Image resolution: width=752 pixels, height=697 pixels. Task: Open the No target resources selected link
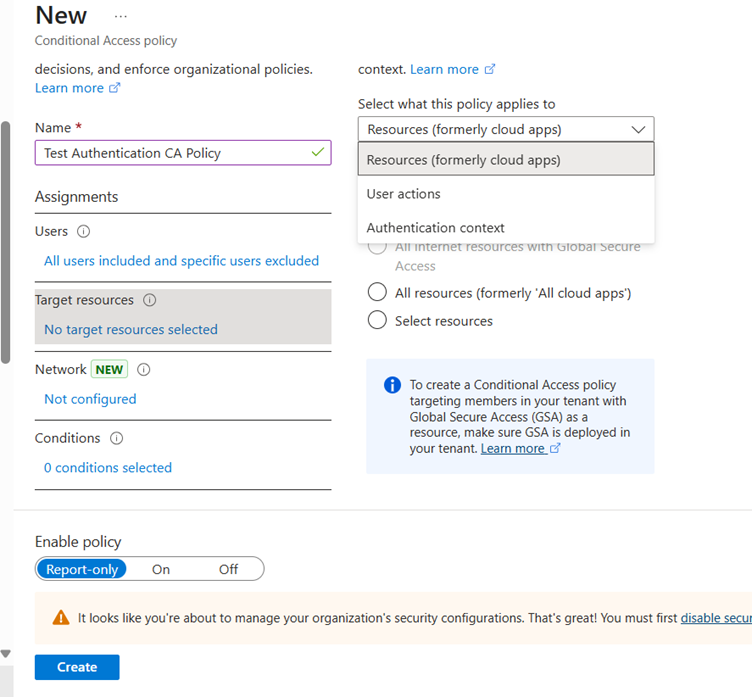131,330
